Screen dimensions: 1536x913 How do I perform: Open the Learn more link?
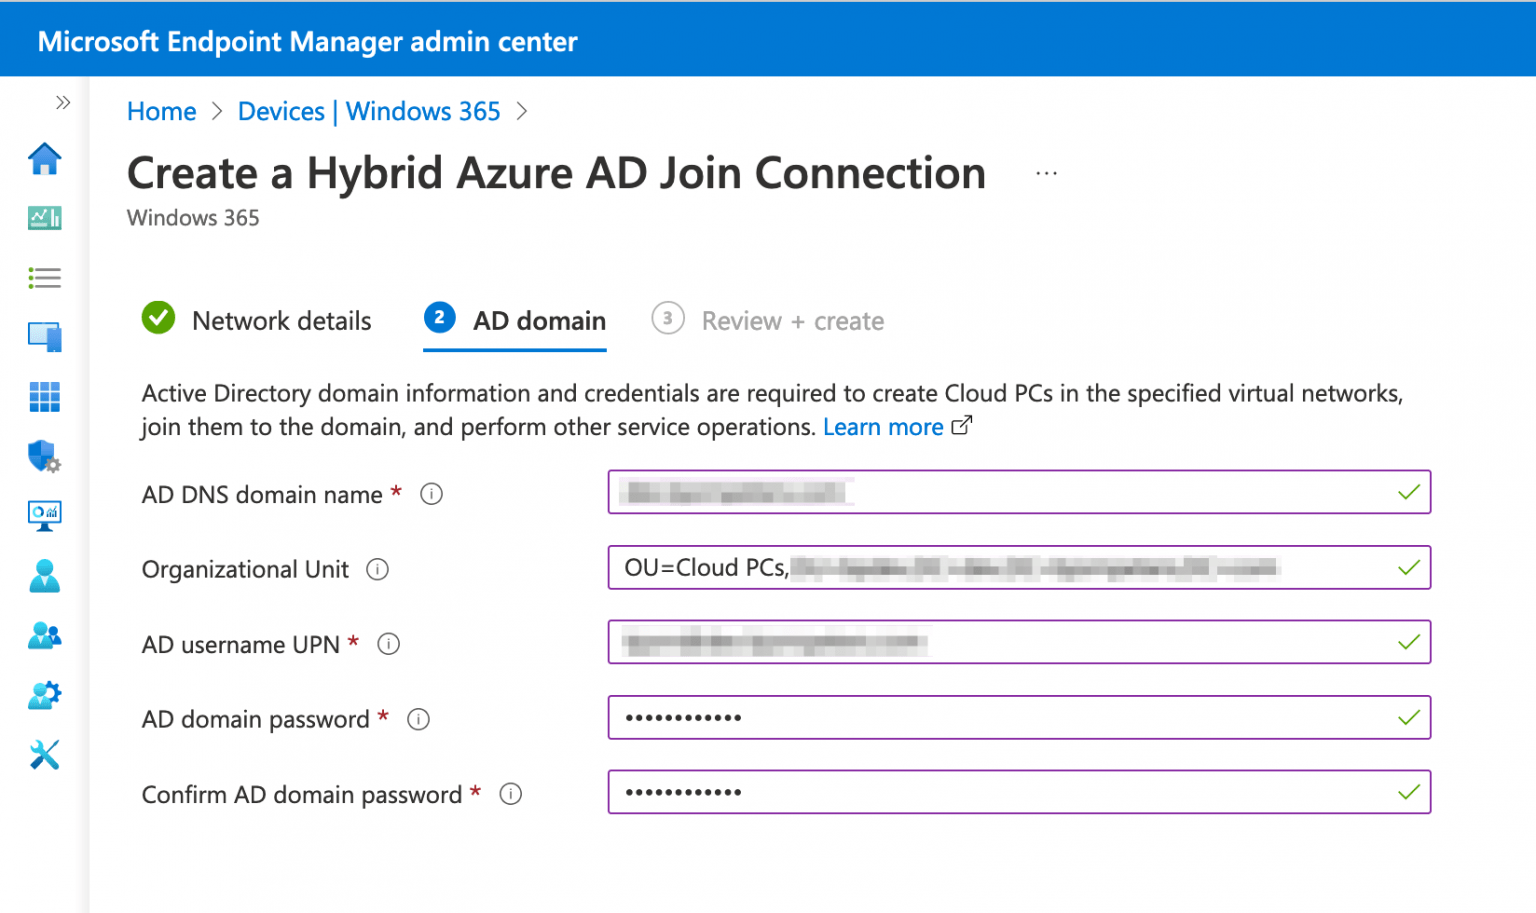click(x=884, y=427)
